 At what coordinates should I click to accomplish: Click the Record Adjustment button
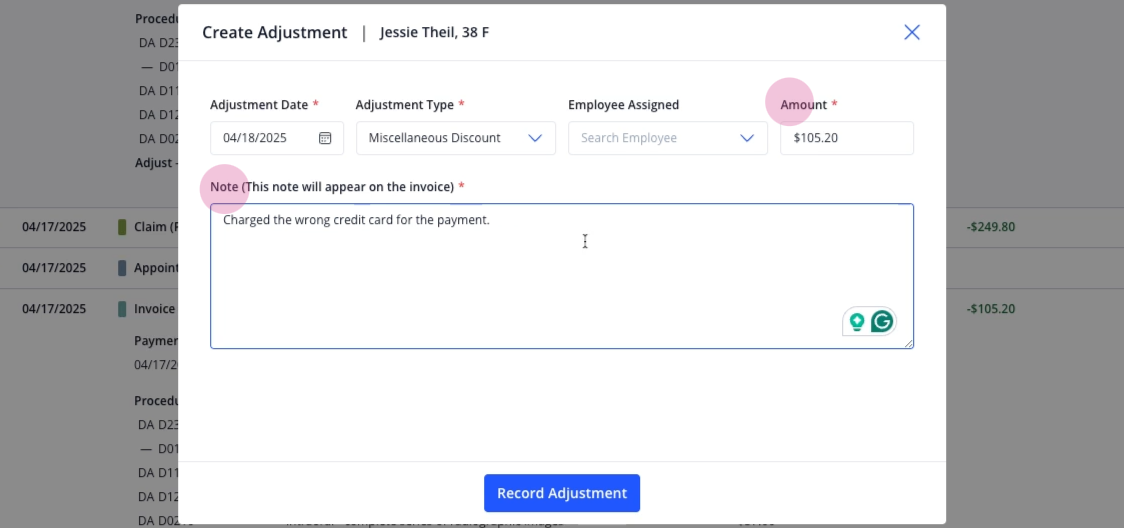point(562,493)
